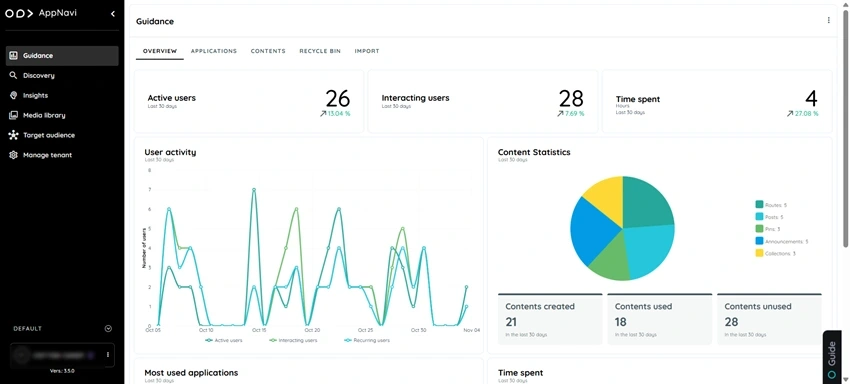Open the Guidance panel three-dot menu
850x384 pixels.
click(828, 21)
